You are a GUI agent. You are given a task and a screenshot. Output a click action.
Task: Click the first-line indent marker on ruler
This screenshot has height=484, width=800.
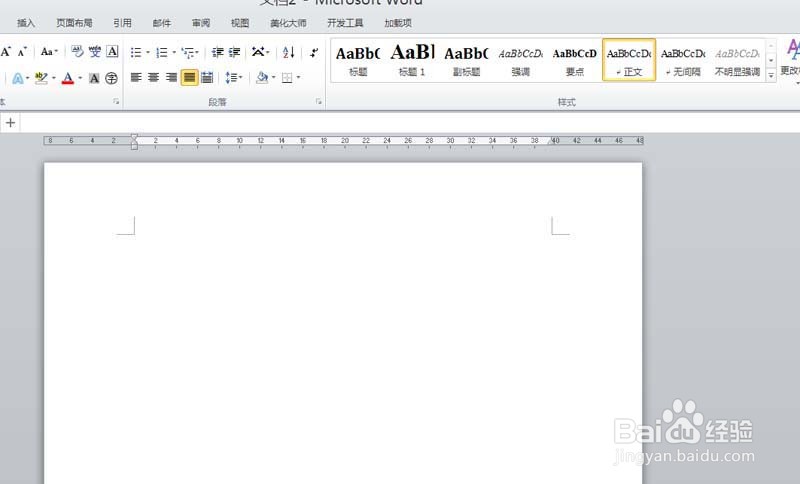134,137
